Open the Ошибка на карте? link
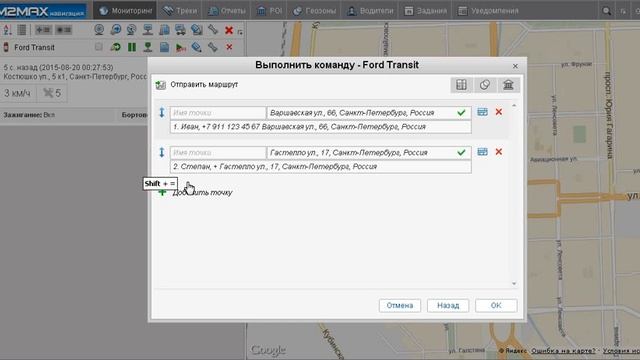Screen dimensions: 640x360 coord(563,351)
